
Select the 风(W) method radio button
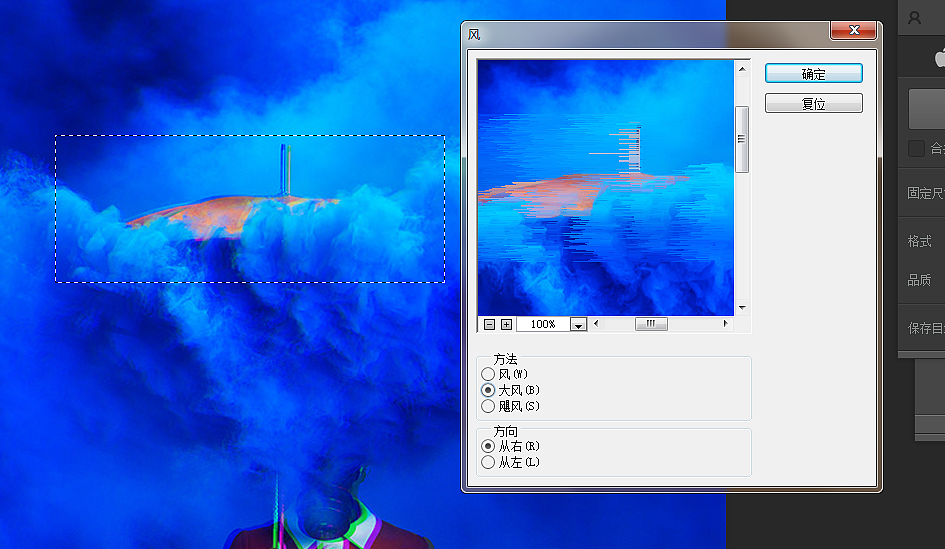(488, 374)
